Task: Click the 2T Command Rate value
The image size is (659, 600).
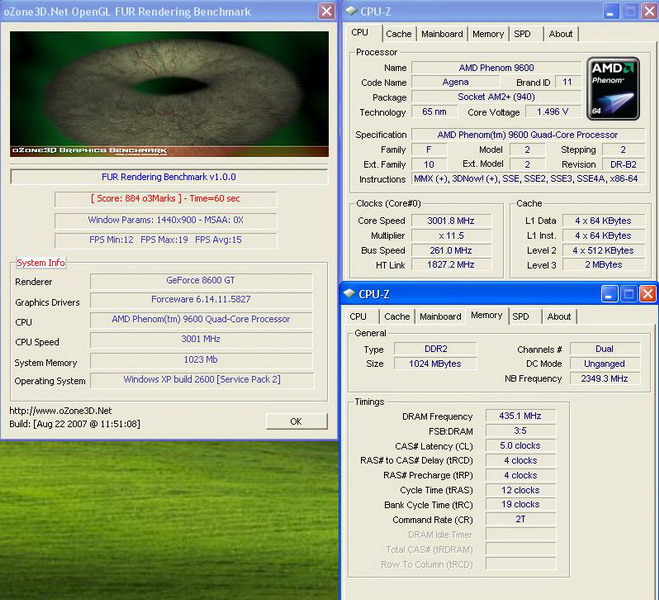Action: [x=520, y=519]
